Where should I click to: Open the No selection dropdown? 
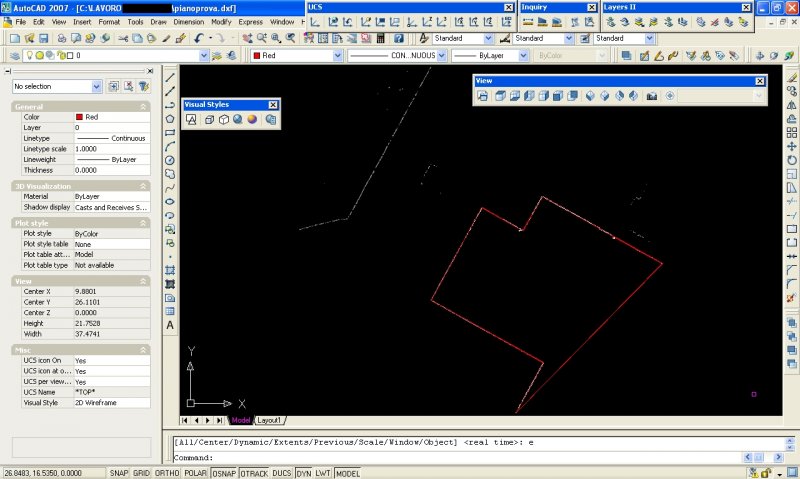tap(96, 87)
